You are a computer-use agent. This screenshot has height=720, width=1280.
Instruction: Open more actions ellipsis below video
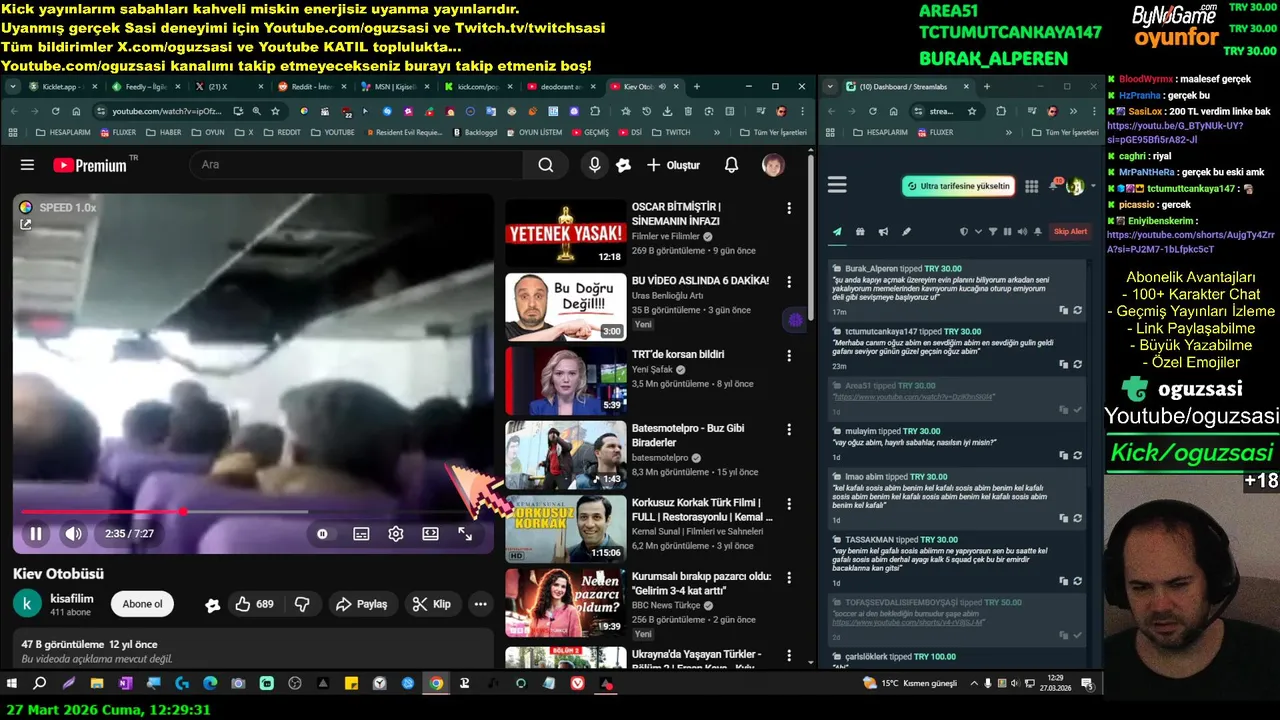(480, 604)
